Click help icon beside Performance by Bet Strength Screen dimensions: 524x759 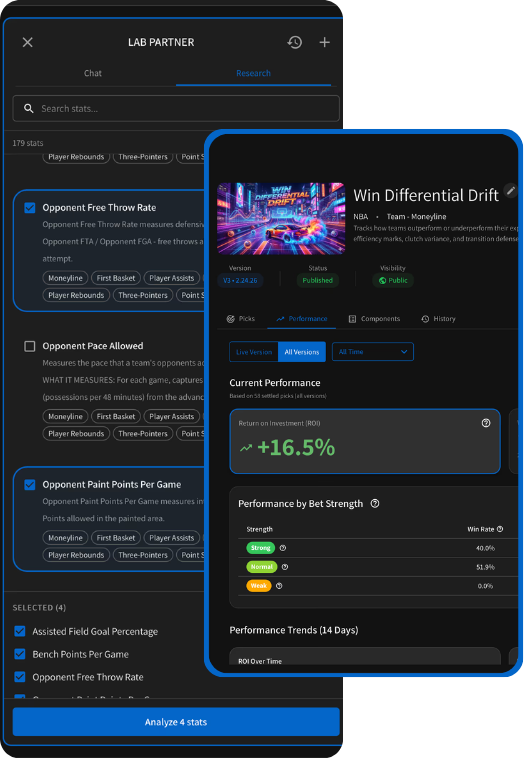(375, 503)
